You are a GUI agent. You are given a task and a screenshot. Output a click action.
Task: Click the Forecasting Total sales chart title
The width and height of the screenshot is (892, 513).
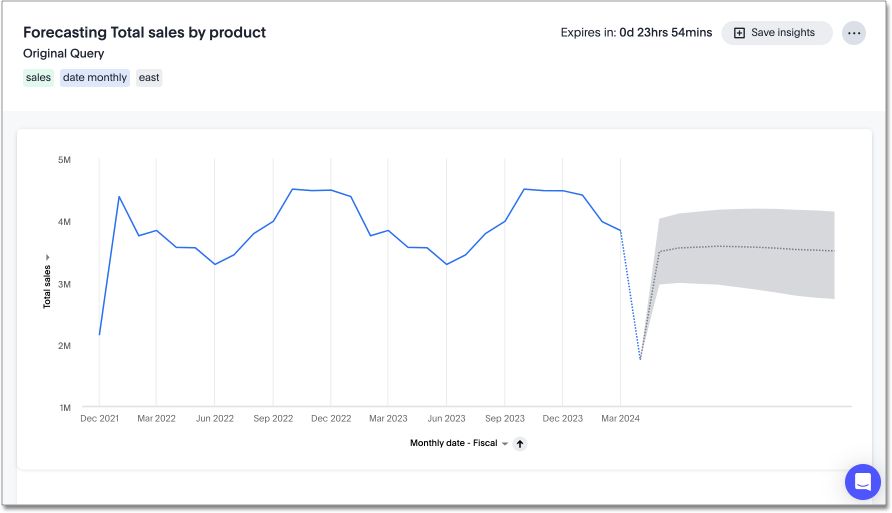pos(144,32)
